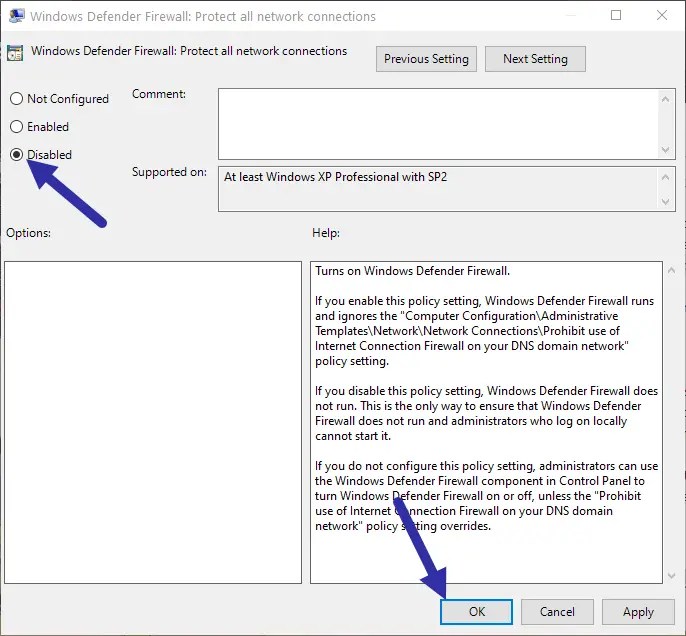Click the 'Turns on Windows Defender Firewall.' help text
The image size is (686, 636).
[x=413, y=271]
